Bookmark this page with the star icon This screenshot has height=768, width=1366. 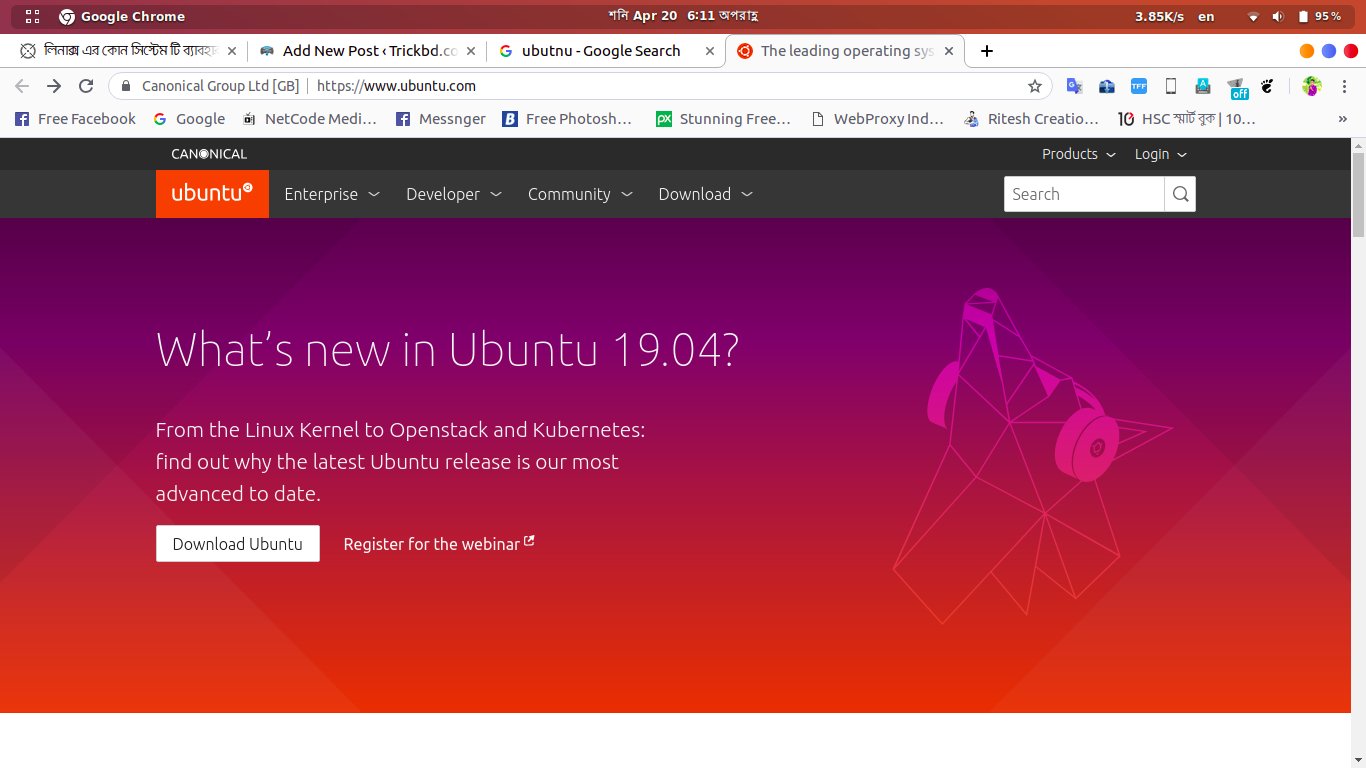[1035, 86]
